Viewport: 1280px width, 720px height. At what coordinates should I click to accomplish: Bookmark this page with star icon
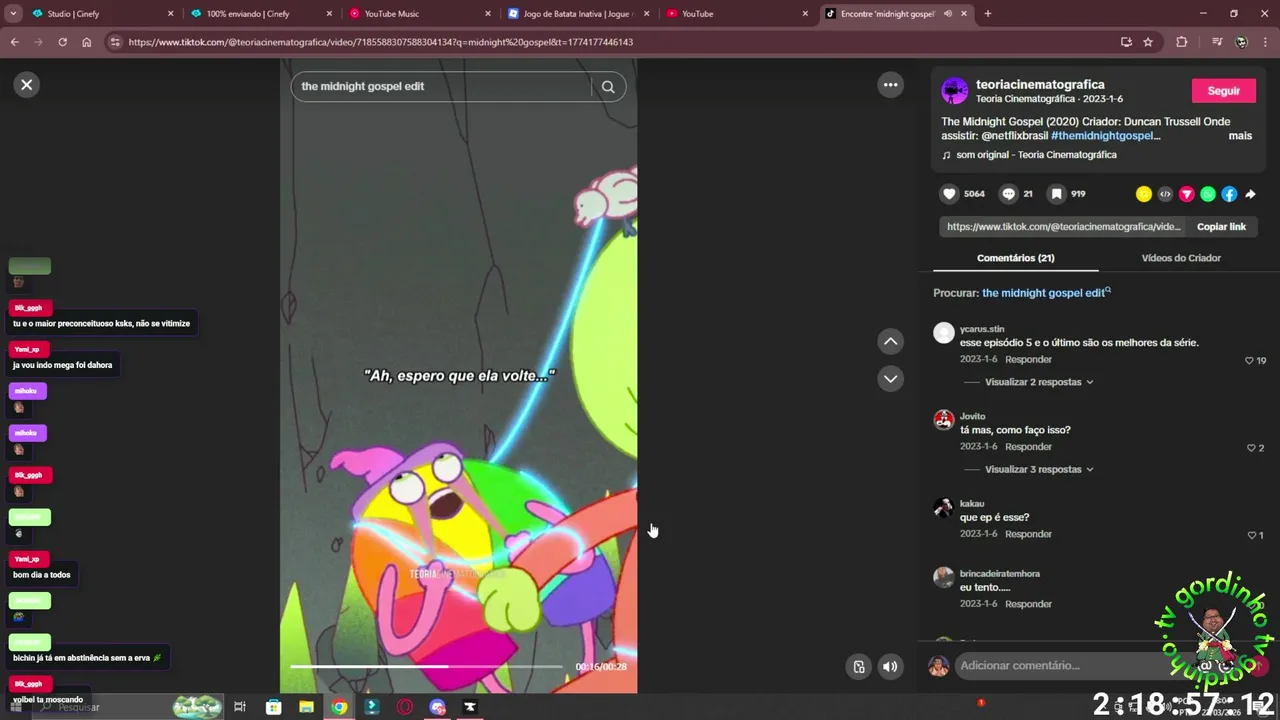(1148, 42)
